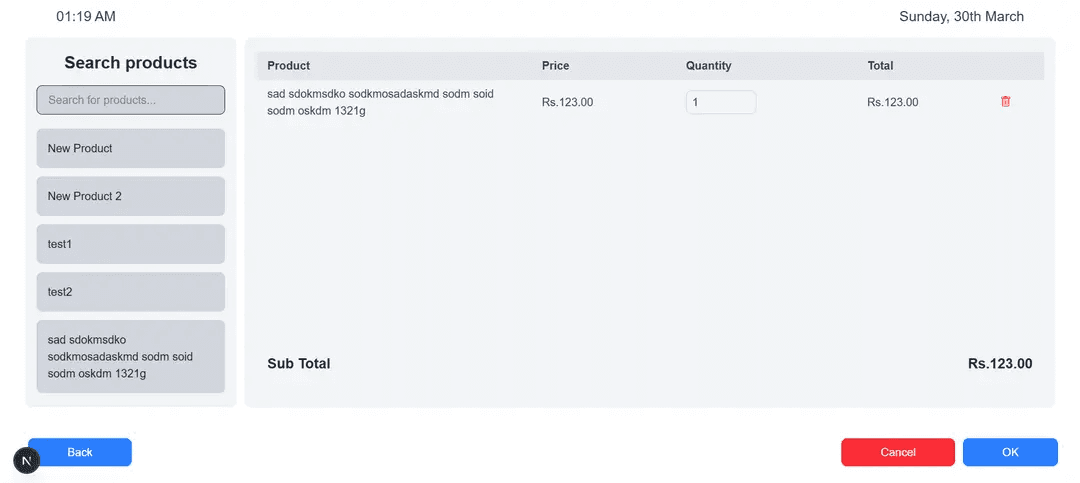Click the Quantity column header

(708, 66)
